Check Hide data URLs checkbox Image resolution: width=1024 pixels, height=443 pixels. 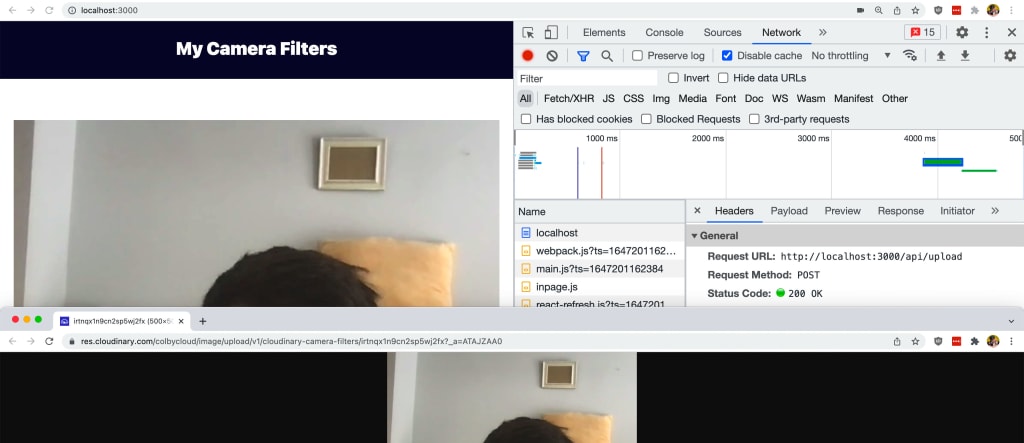coord(723,78)
